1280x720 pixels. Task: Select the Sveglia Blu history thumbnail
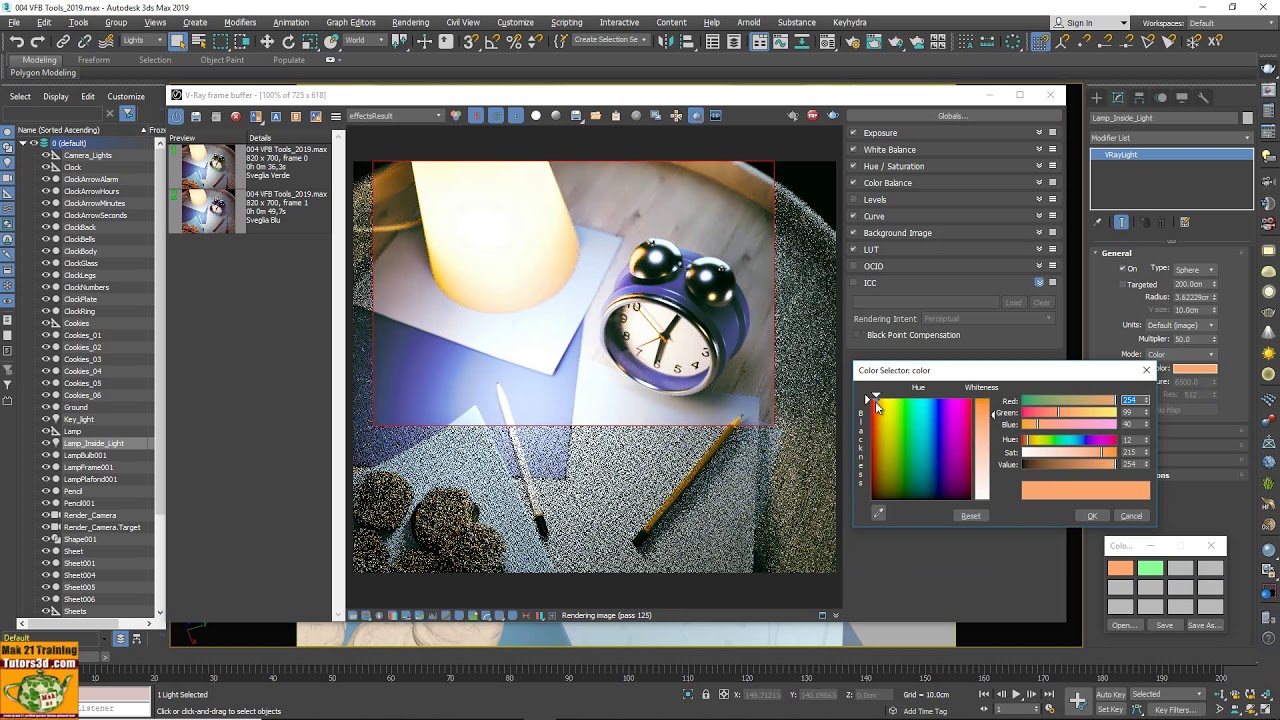(x=208, y=210)
